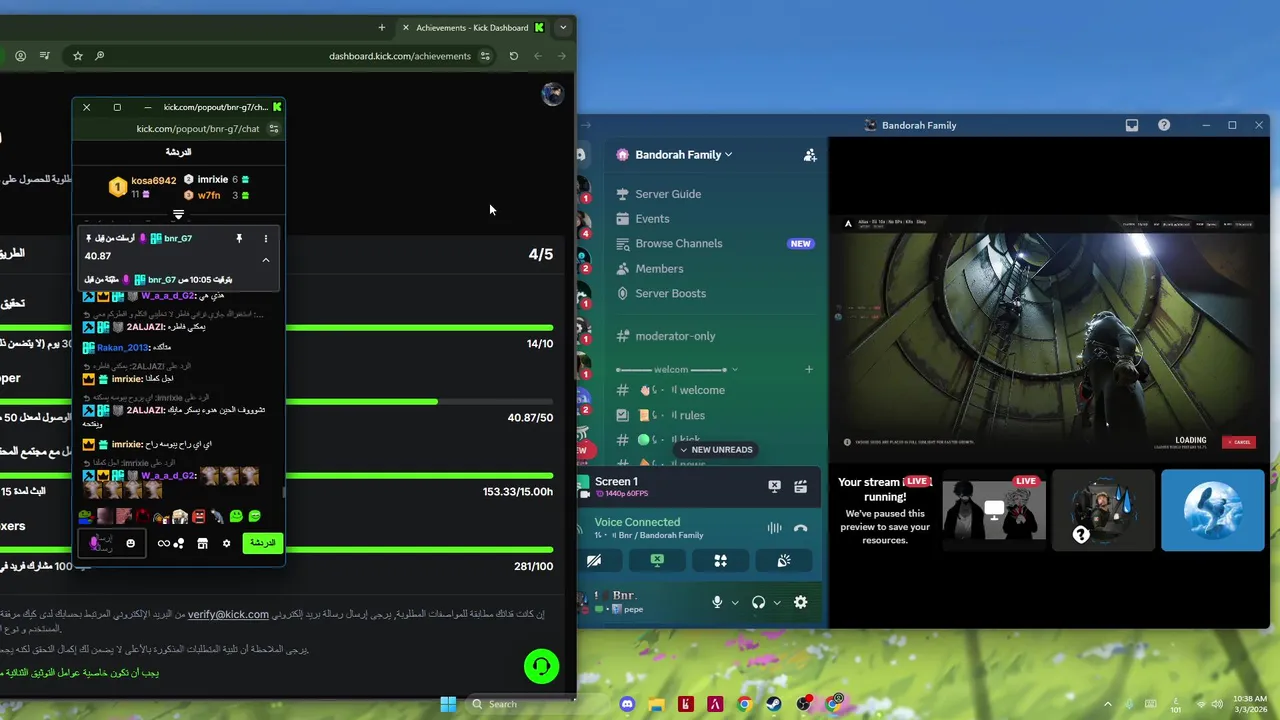Viewport: 1280px width, 720px height.
Task: Open Server Boosts in Discord
Action: click(x=670, y=293)
